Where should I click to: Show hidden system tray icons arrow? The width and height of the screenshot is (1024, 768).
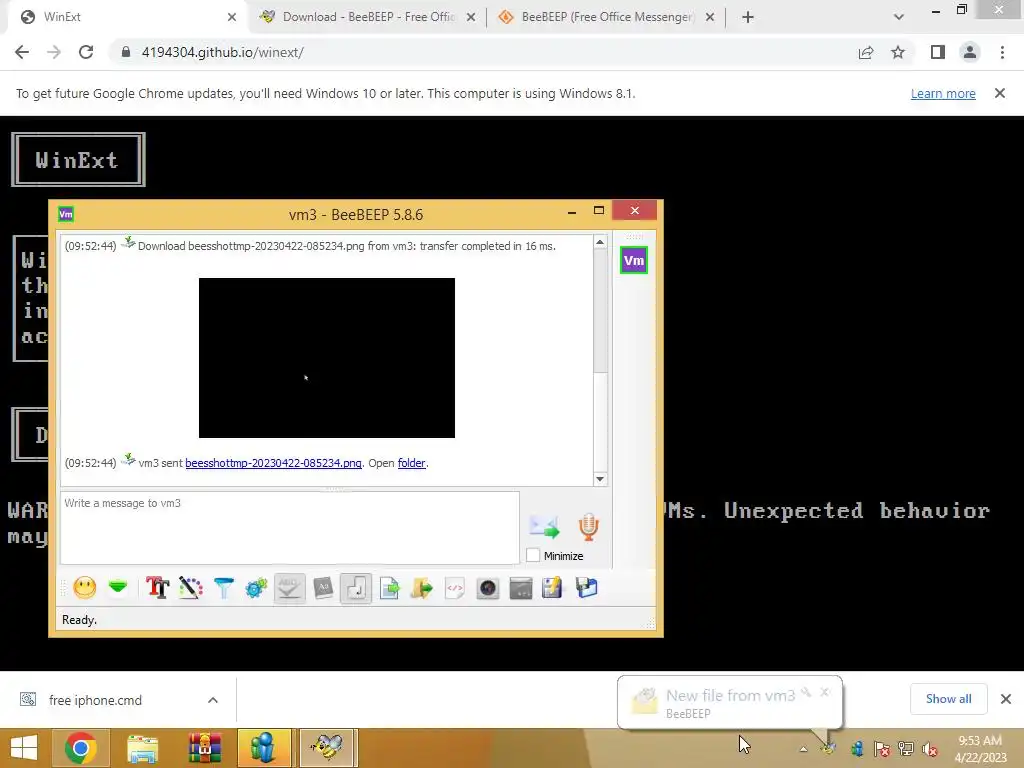[x=803, y=749]
